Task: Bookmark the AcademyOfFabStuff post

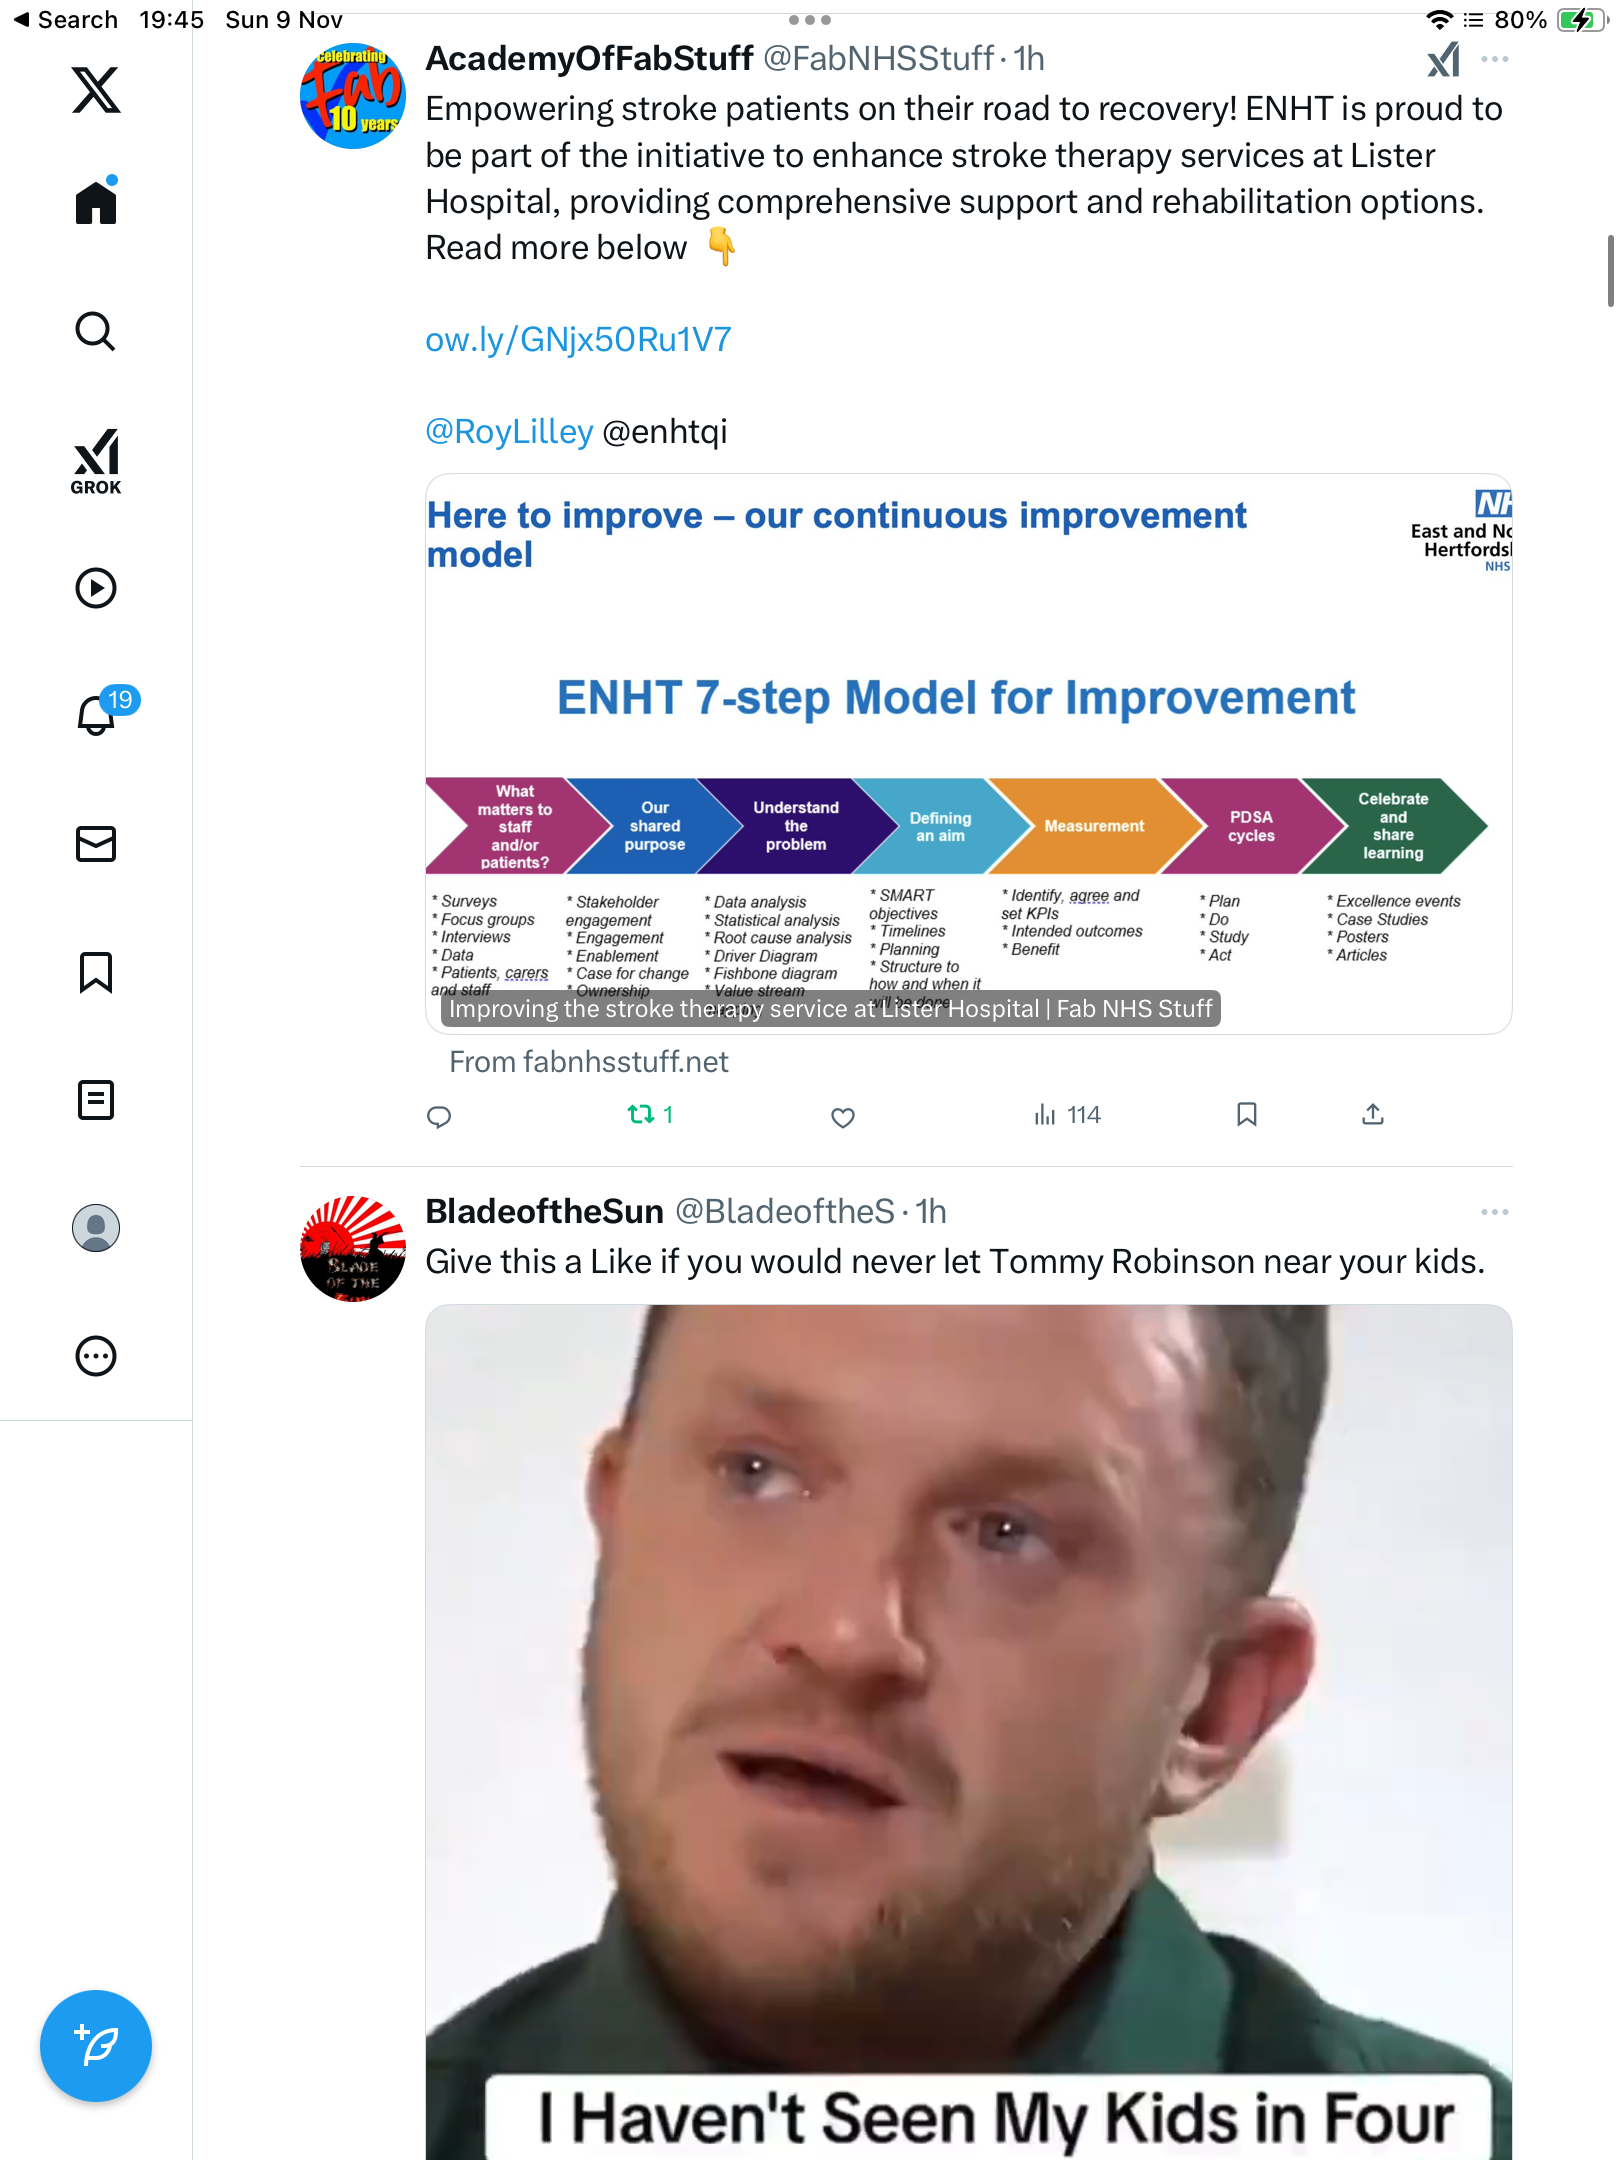Action: (x=1246, y=1115)
